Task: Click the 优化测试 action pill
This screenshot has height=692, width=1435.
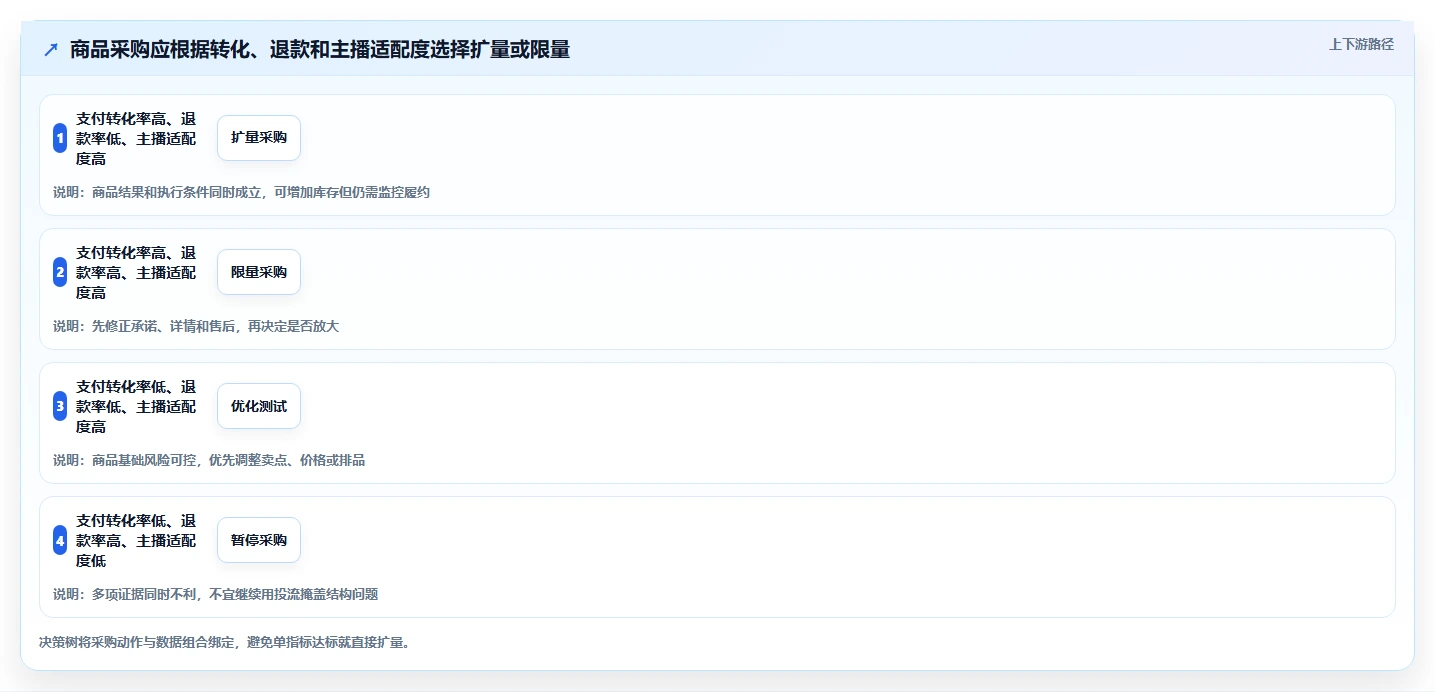Action: [x=259, y=406]
